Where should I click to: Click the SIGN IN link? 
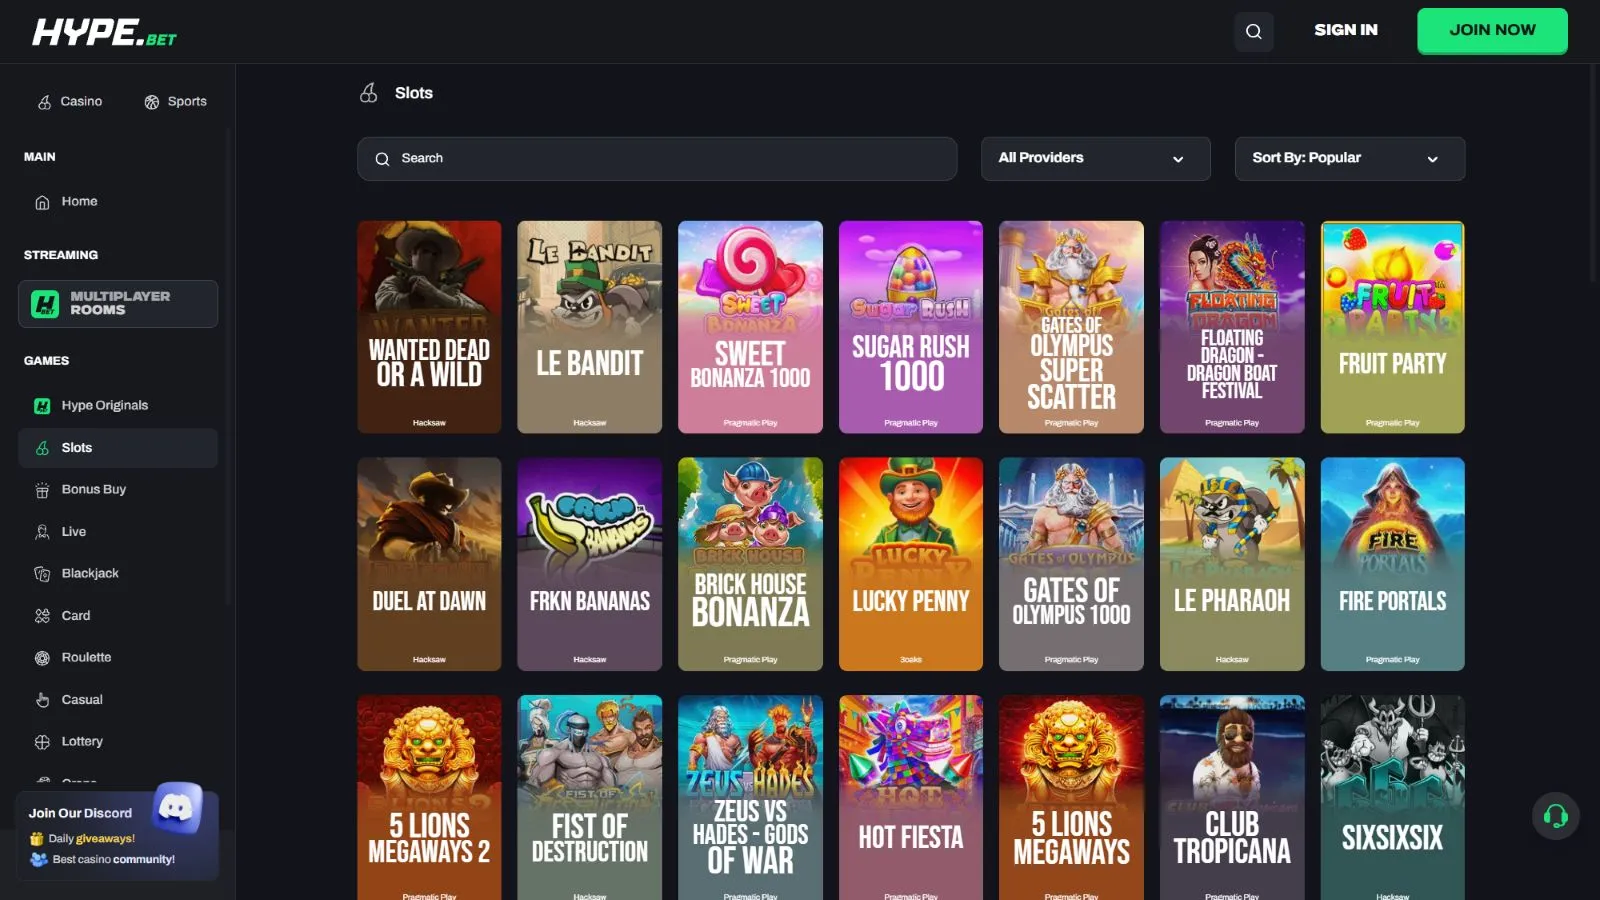pos(1345,30)
